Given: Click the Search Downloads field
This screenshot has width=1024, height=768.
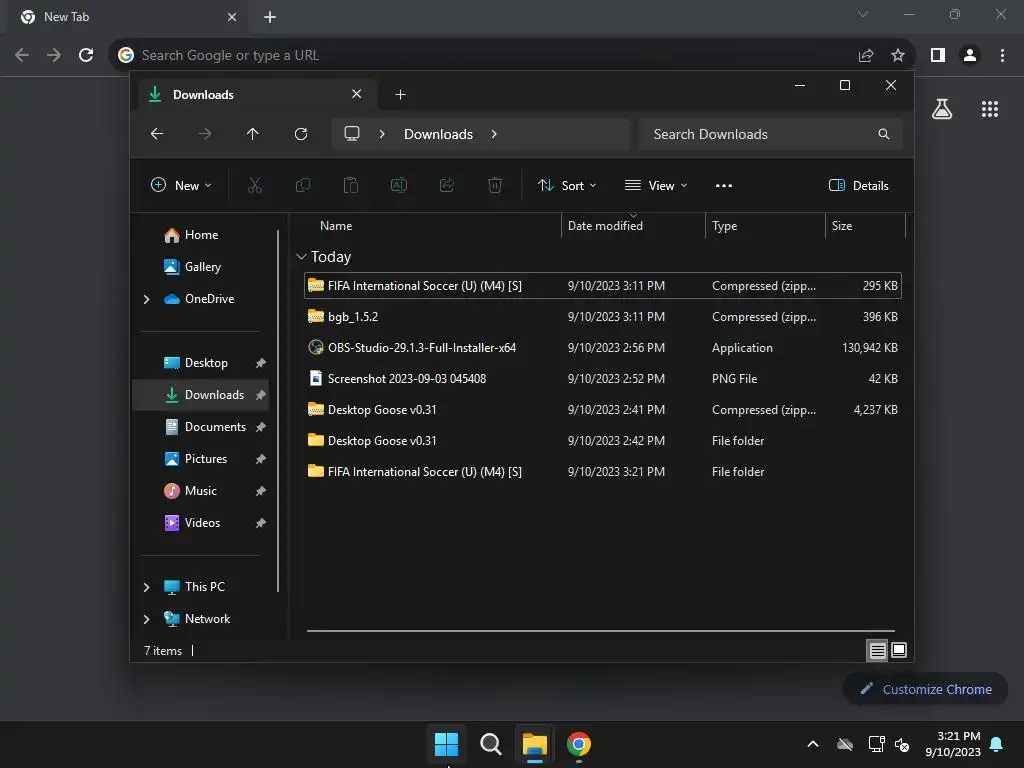Looking at the screenshot, I should pos(771,134).
